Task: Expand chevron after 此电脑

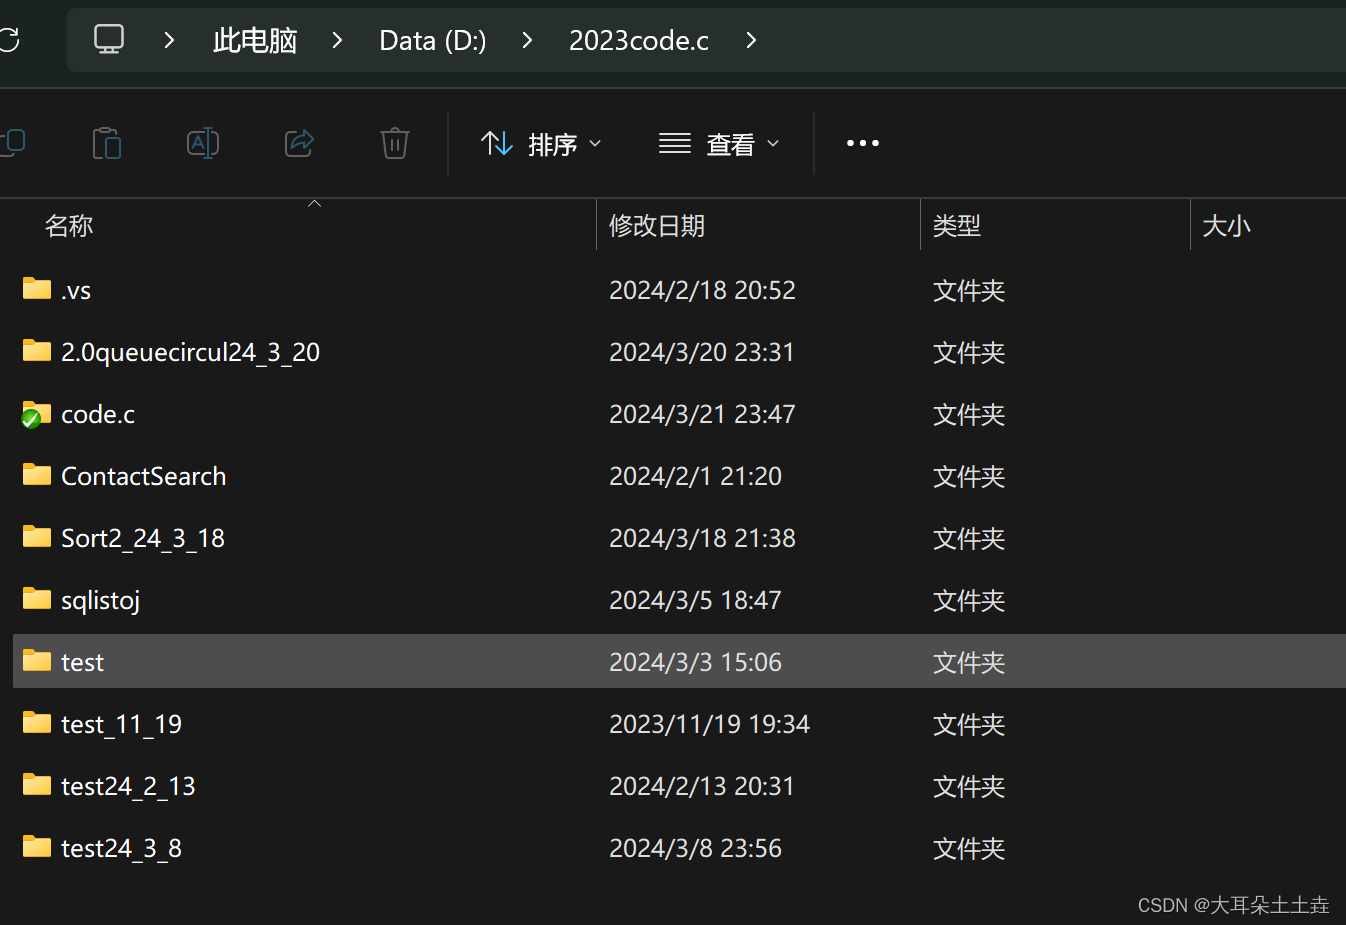Action: point(337,40)
